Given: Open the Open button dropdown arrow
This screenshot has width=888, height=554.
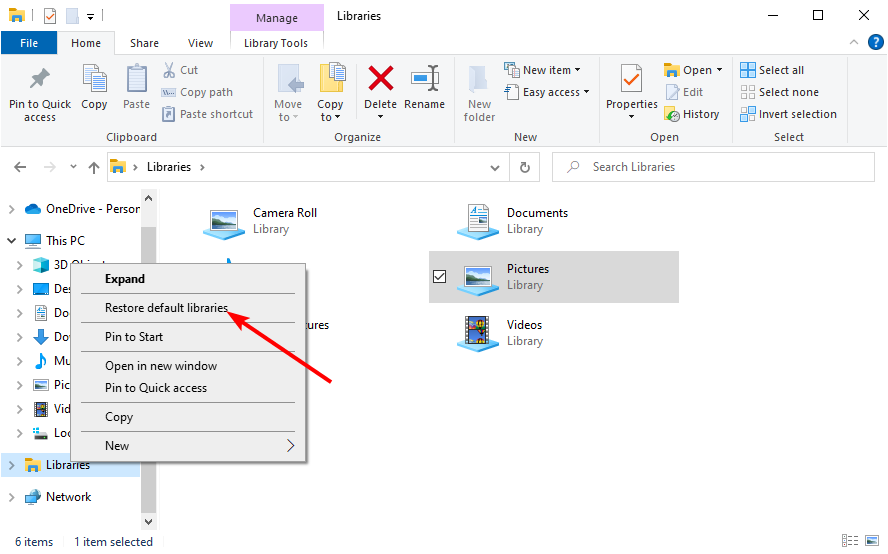Looking at the screenshot, I should 720,70.
